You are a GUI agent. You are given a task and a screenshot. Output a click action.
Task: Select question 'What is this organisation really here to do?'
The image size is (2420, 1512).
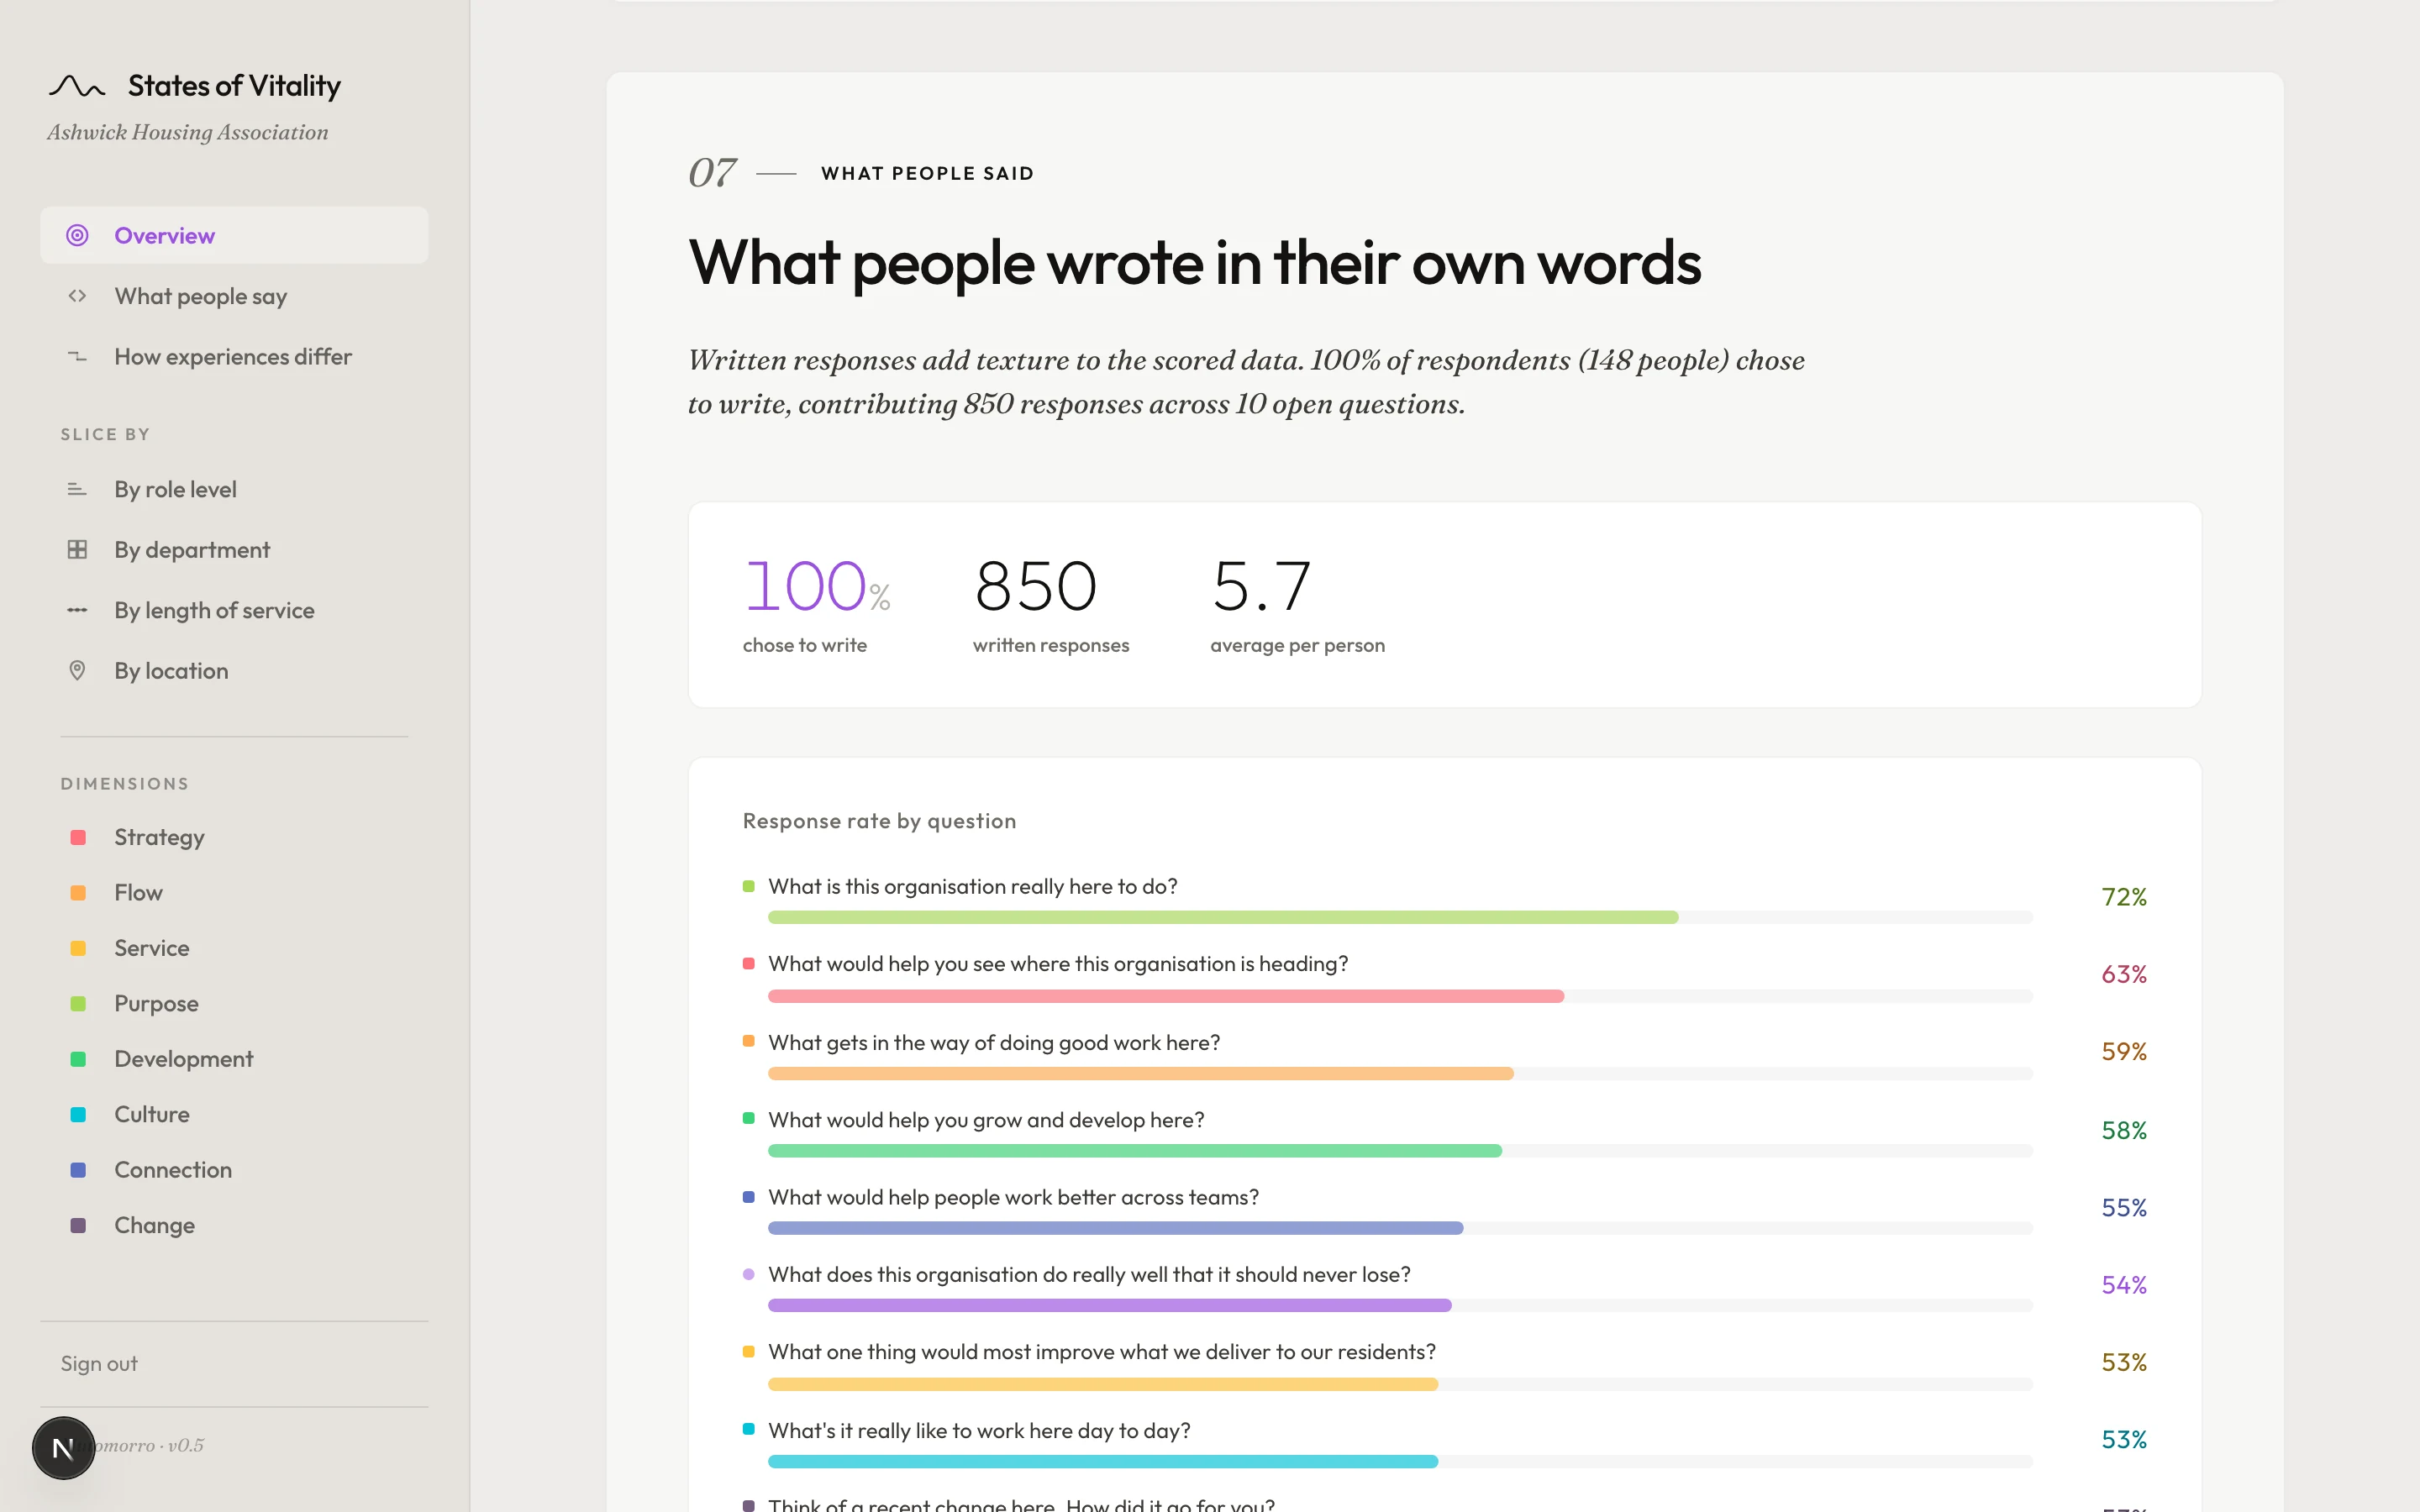coord(972,886)
